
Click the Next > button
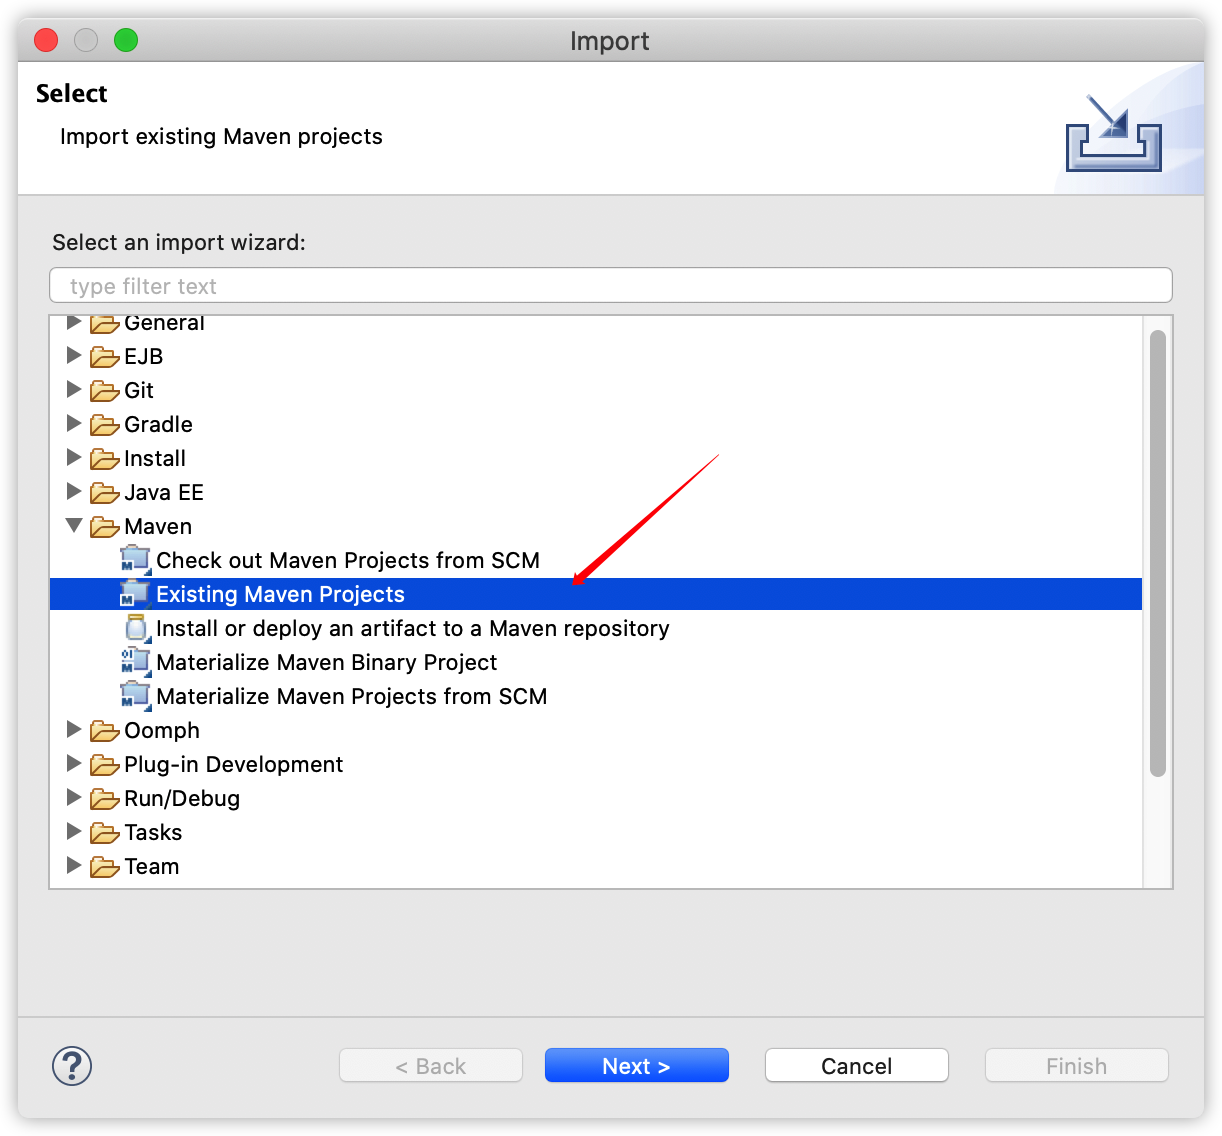click(x=636, y=1066)
